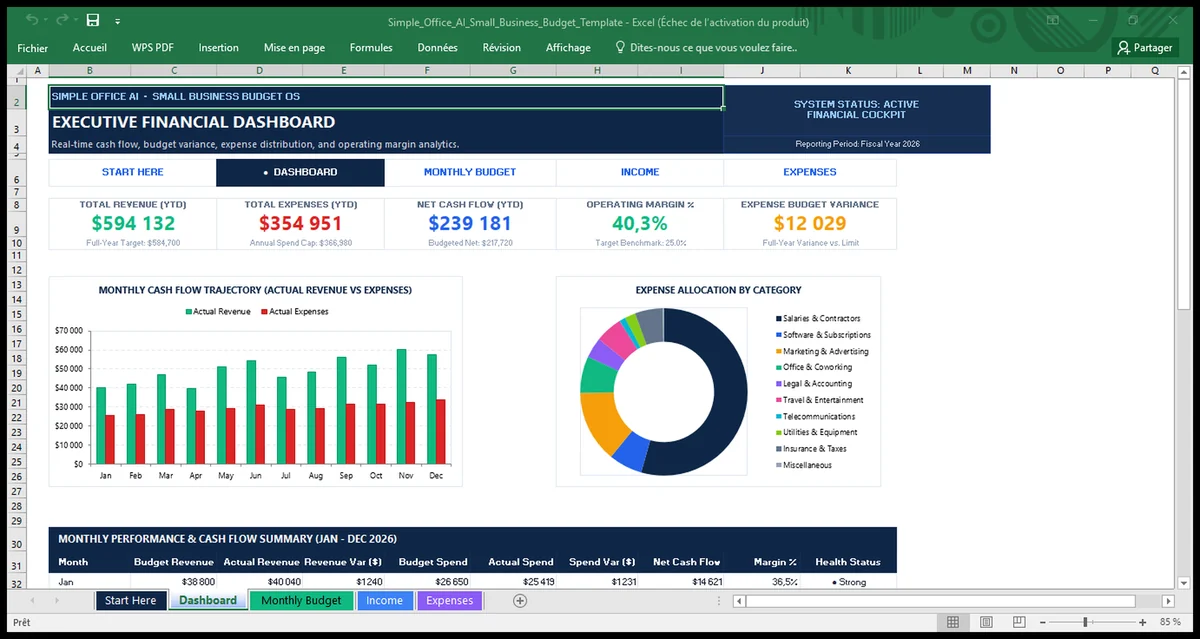This screenshot has width=1200, height=639.
Task: Click the DASHBOARD navigation button
Action: coord(300,172)
